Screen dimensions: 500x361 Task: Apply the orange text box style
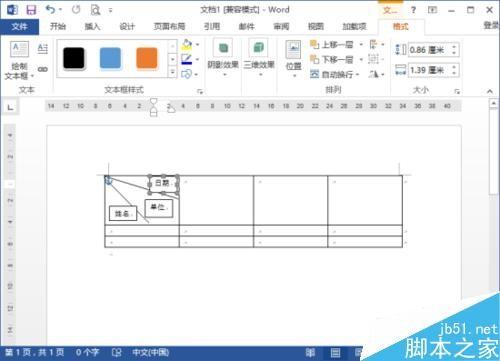click(x=147, y=58)
